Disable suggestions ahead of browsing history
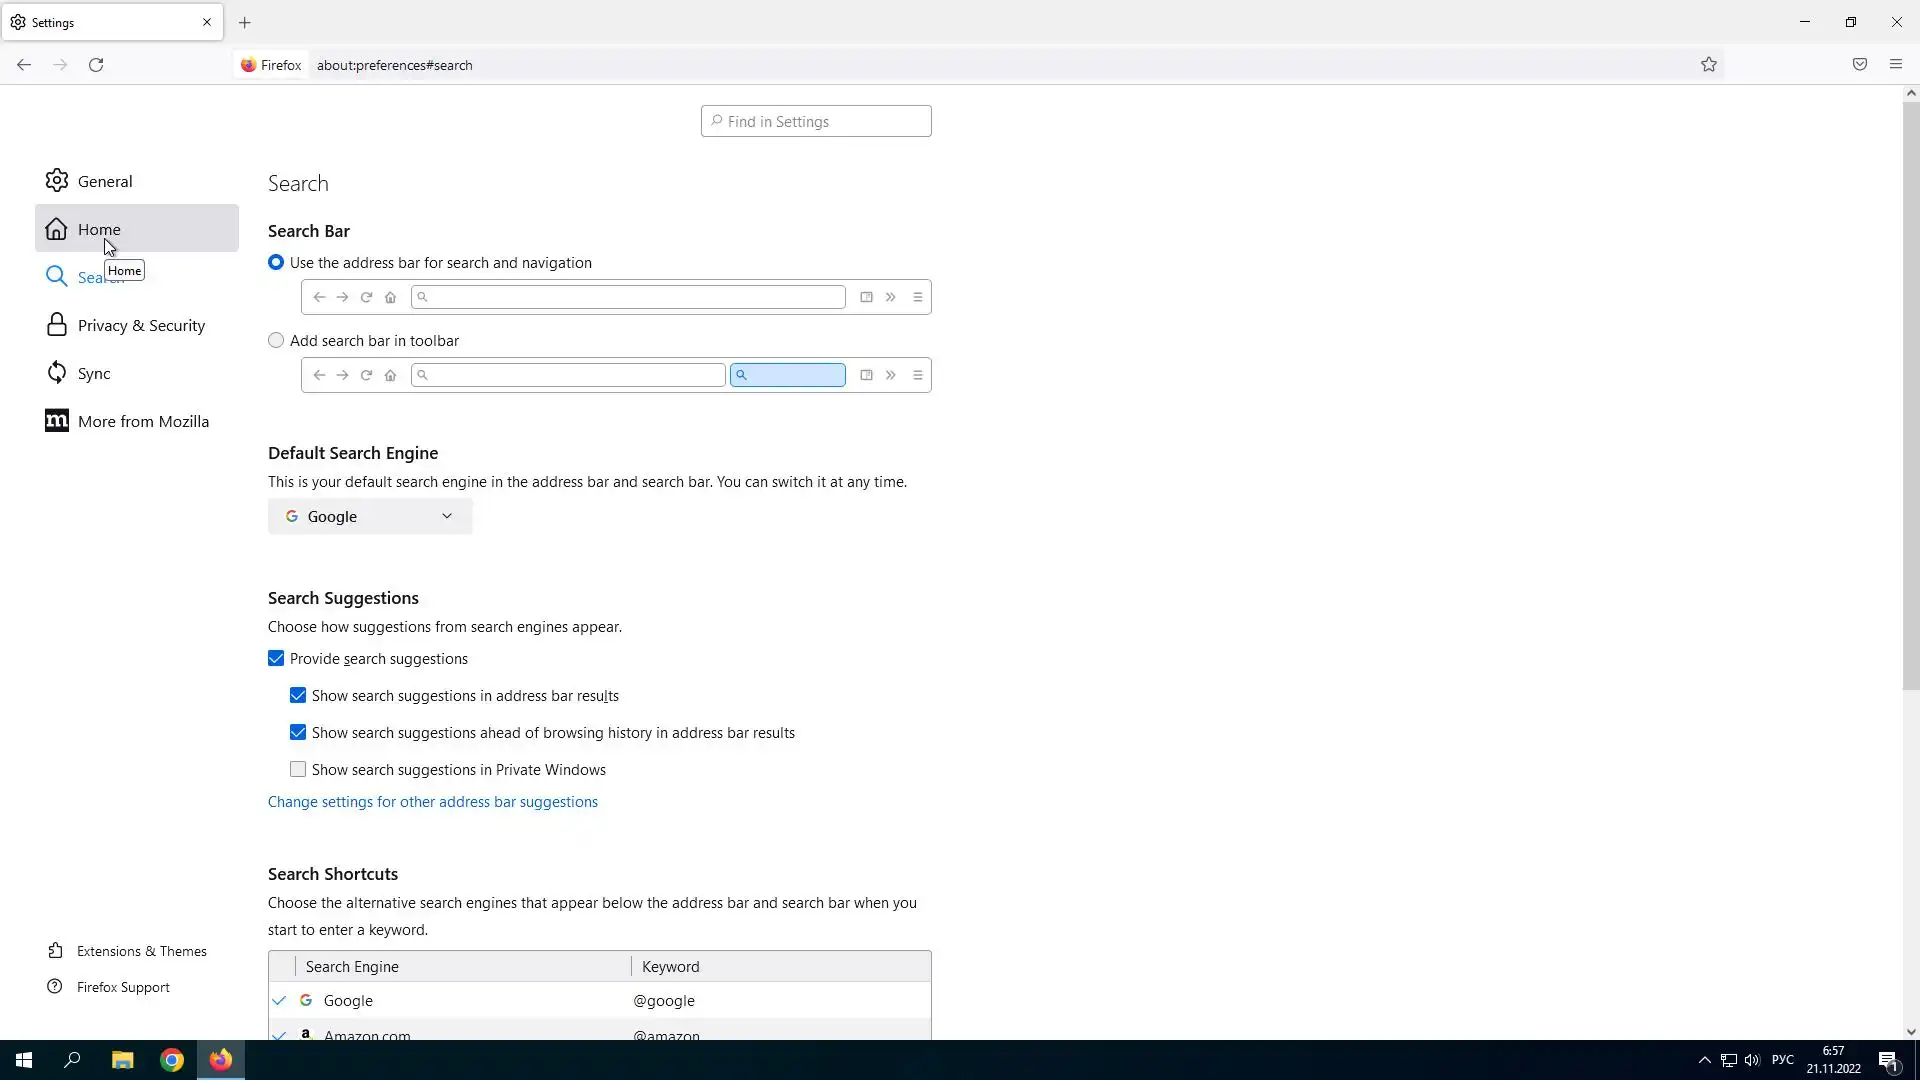The image size is (1920, 1080). click(x=298, y=733)
